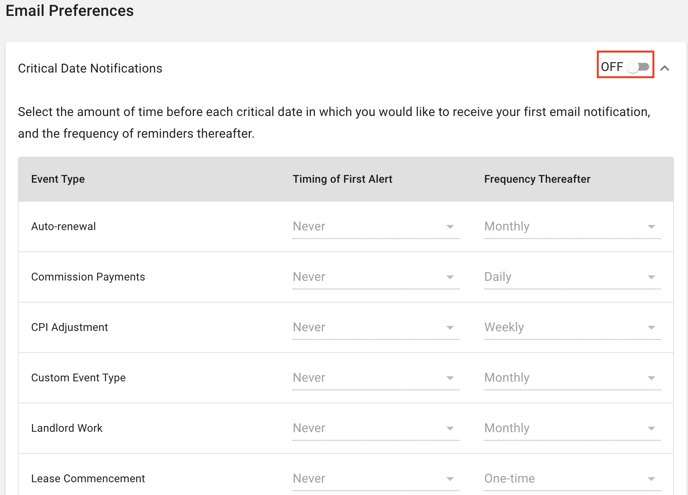
Task: Open Auto-renewal Frequency Thereafter dropdown
Action: 572,227
